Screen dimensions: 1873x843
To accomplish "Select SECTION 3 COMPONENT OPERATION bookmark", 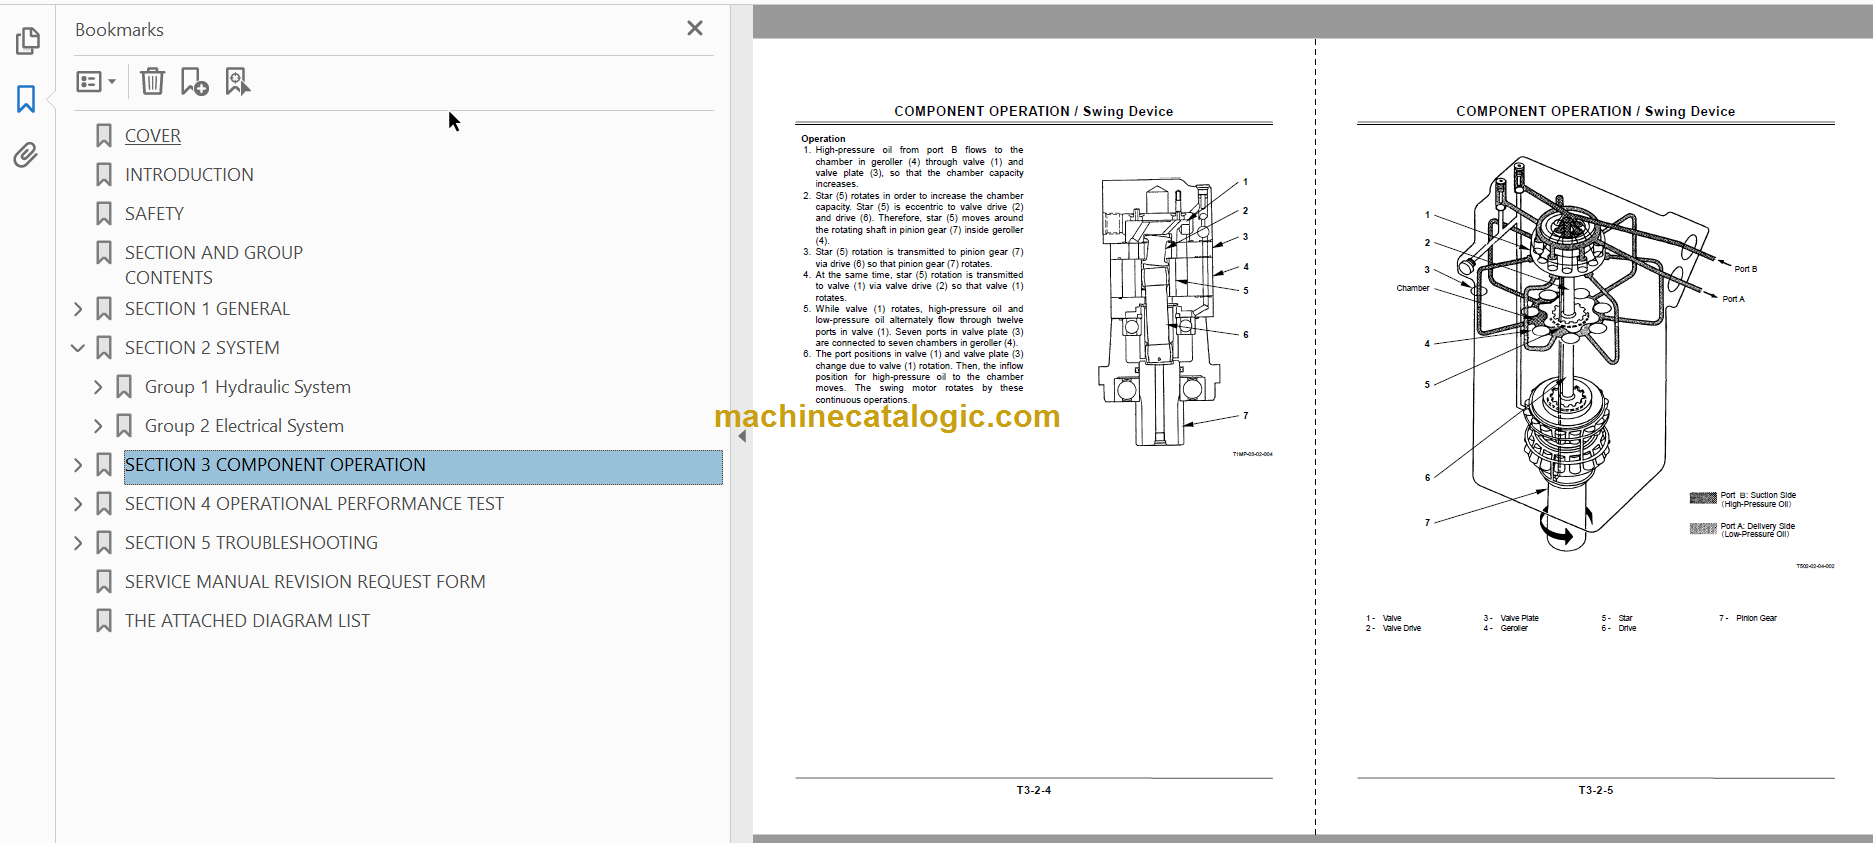I will (x=423, y=467).
